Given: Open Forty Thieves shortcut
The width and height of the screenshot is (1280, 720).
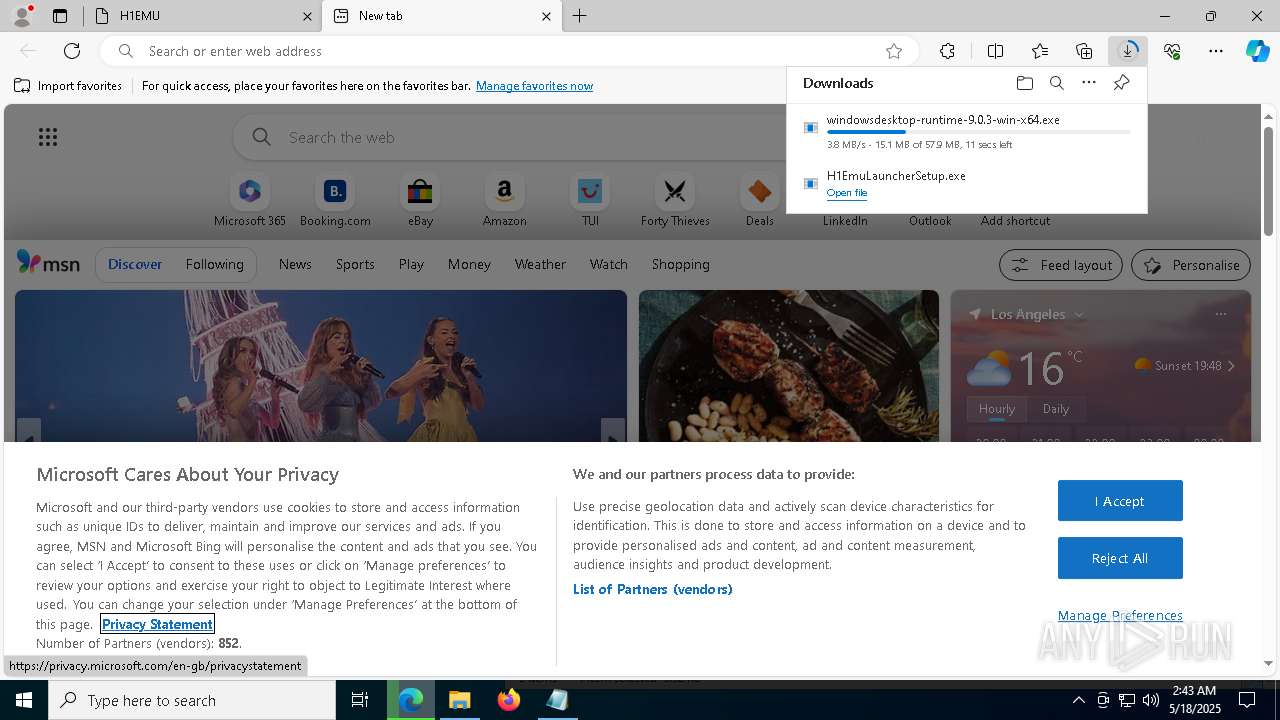Looking at the screenshot, I should coord(675,201).
